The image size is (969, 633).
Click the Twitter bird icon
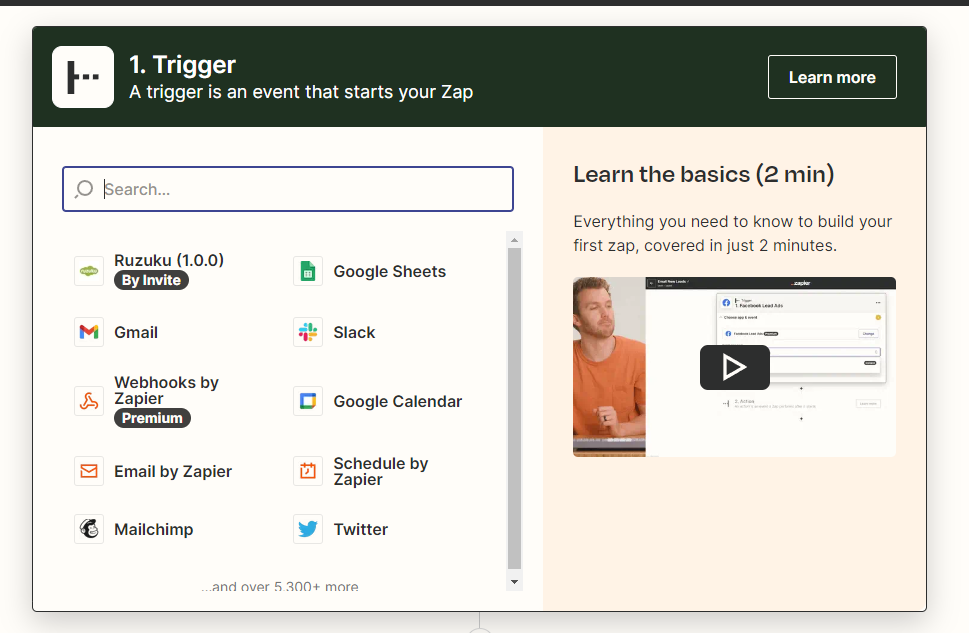[308, 529]
